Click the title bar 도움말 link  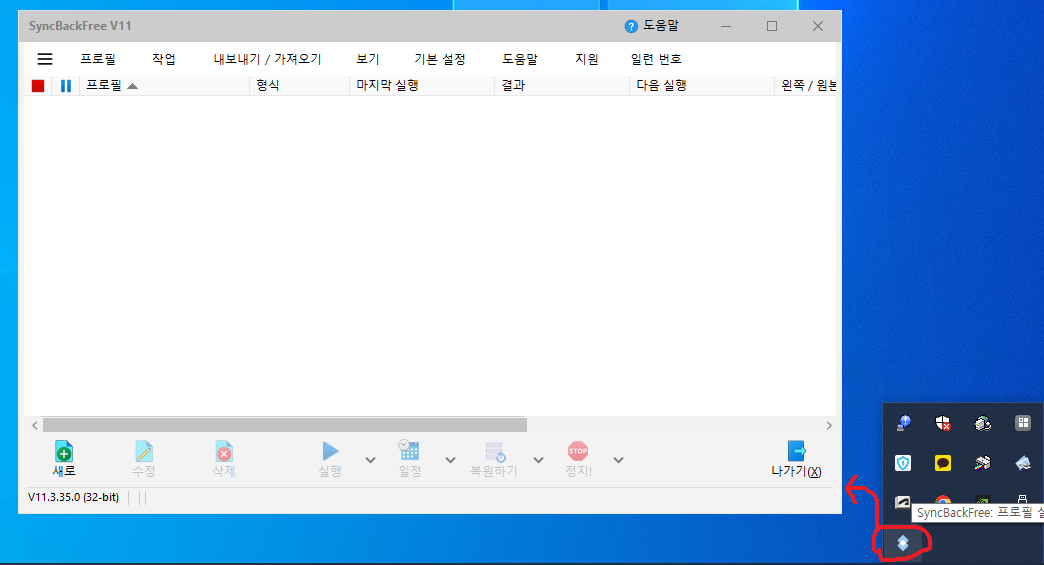point(660,26)
